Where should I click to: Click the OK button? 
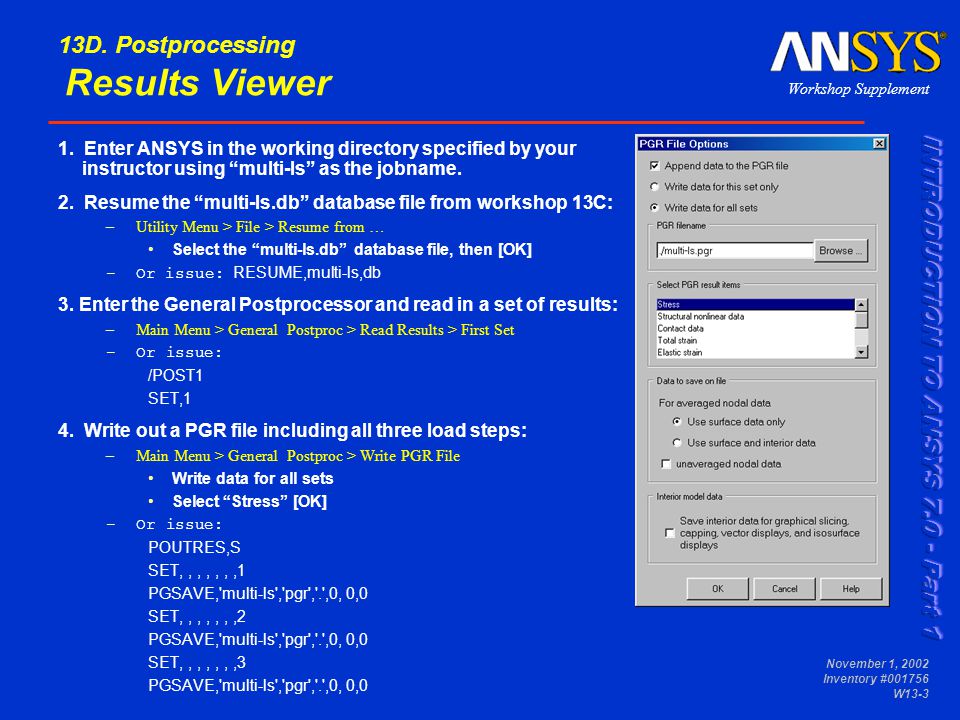pyautogui.click(x=718, y=588)
